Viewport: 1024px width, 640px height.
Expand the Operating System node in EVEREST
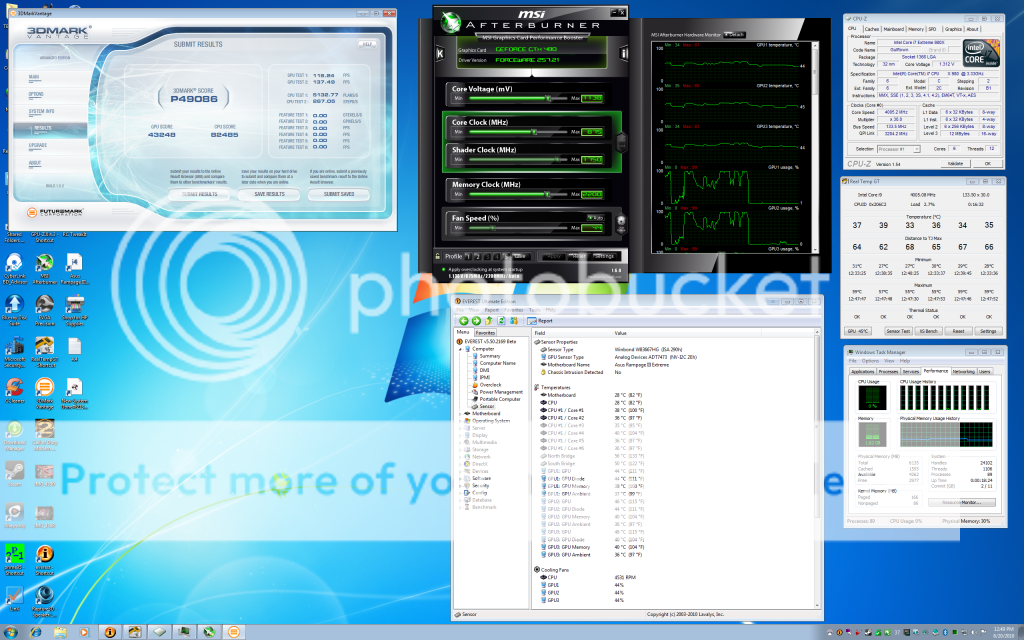click(460, 421)
